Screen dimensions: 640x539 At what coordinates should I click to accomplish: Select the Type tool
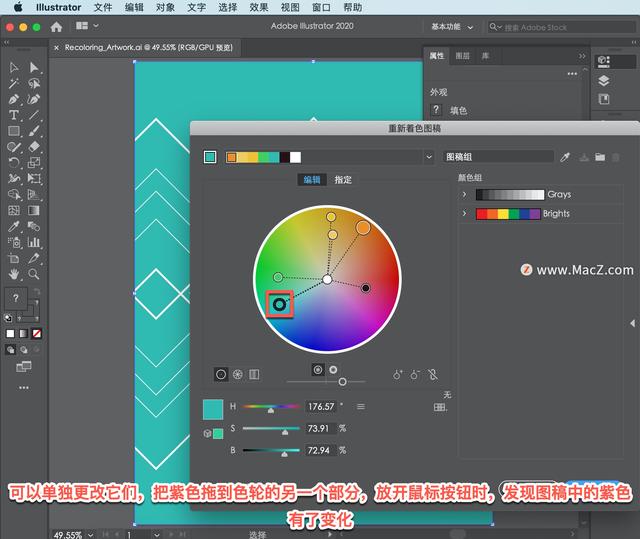point(14,116)
